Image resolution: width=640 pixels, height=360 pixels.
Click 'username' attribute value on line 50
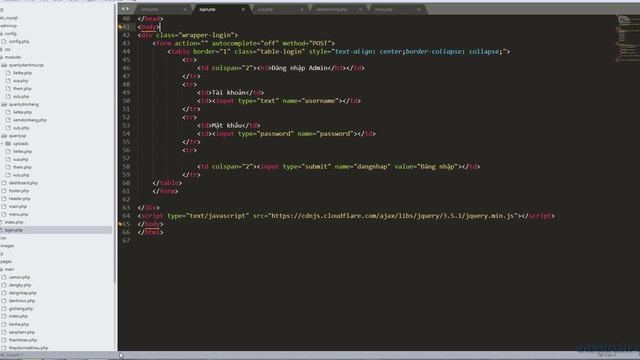tap(320, 101)
